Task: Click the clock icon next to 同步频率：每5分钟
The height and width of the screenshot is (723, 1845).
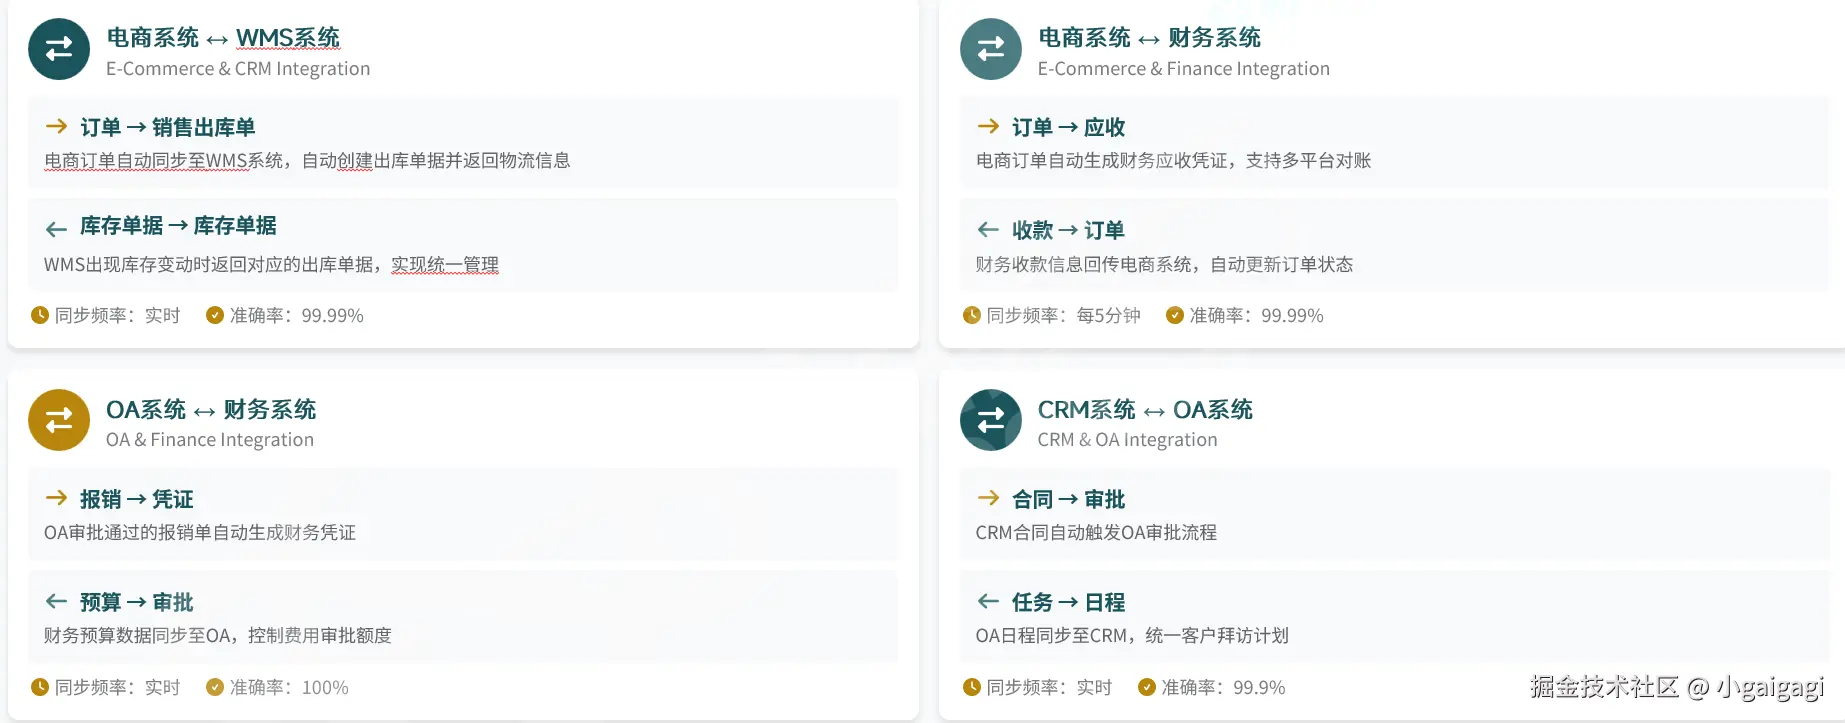Action: pyautogui.click(x=971, y=315)
